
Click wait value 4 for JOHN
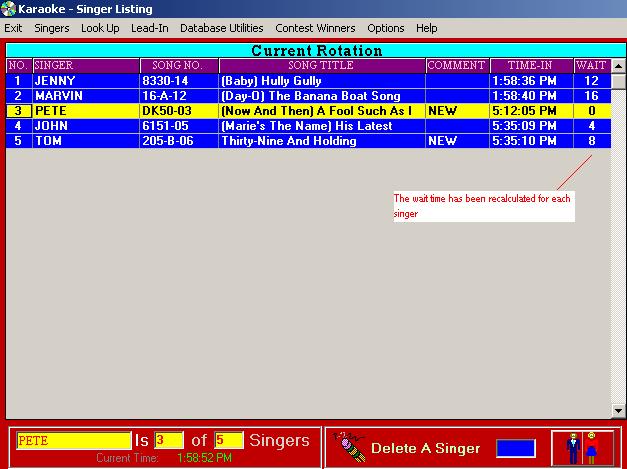click(x=591, y=126)
